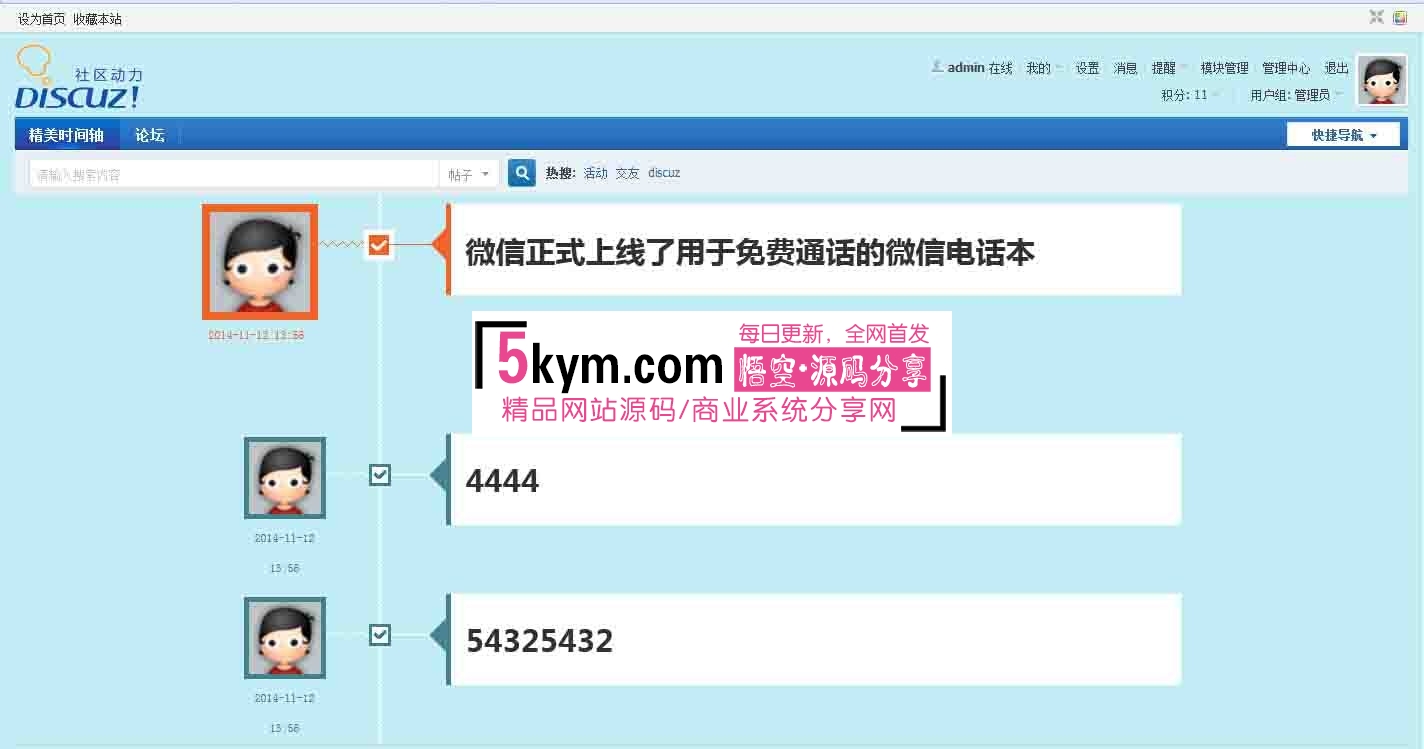Open the post titled 4444
This screenshot has width=1424, height=749.
pos(502,481)
